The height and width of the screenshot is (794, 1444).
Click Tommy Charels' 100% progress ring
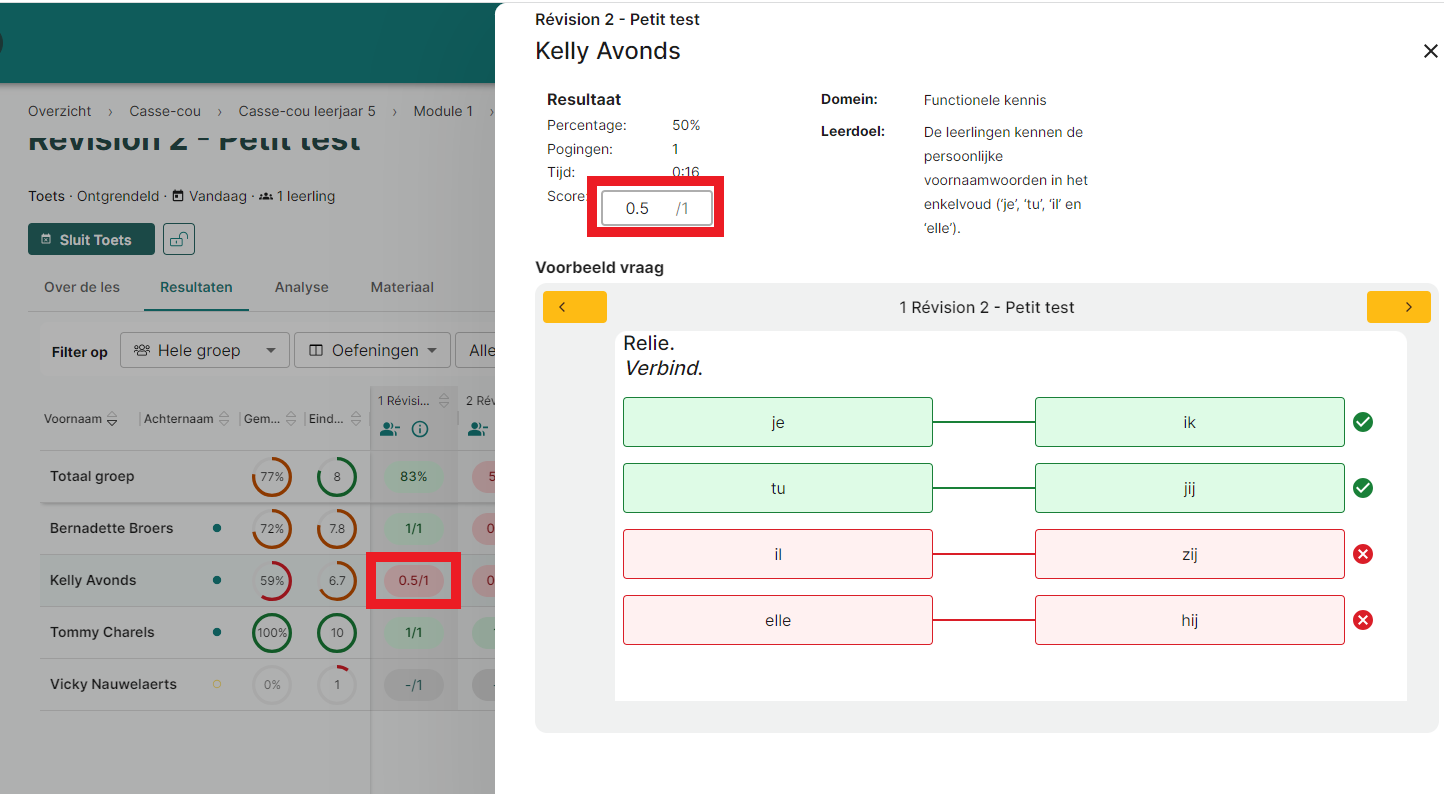click(272, 632)
